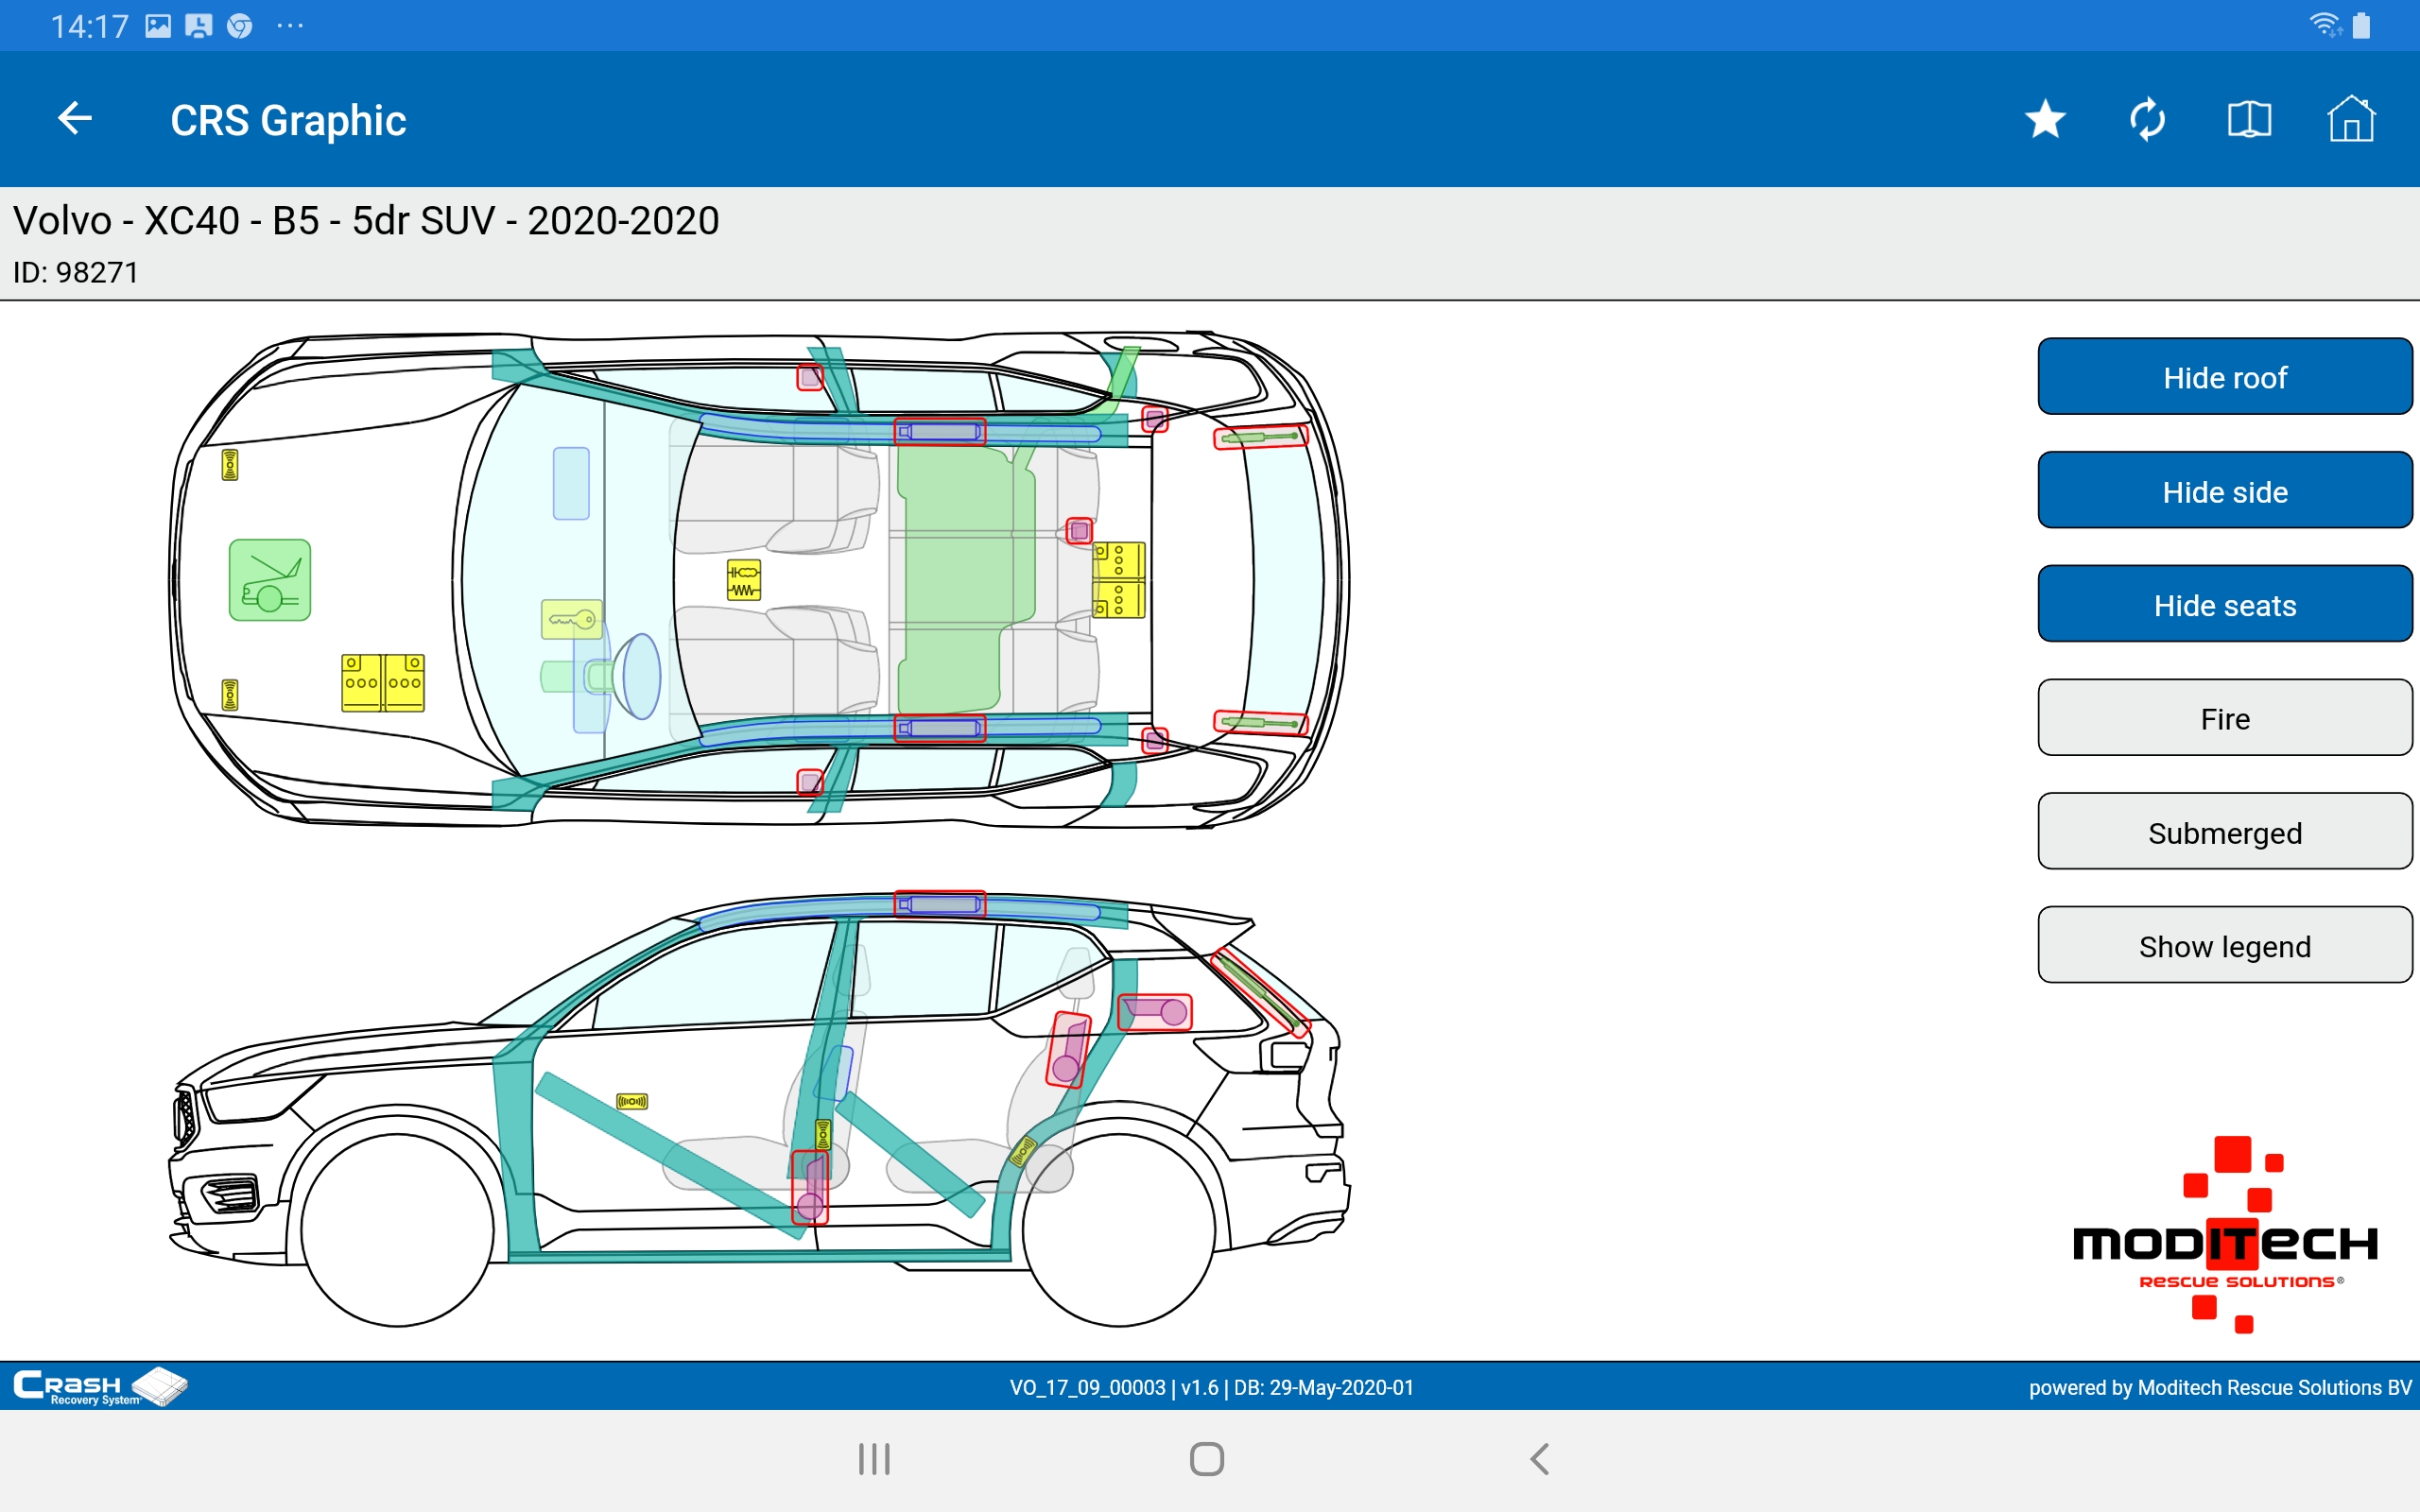Tap Moditech Rescue Solutions logo

click(x=2225, y=1234)
